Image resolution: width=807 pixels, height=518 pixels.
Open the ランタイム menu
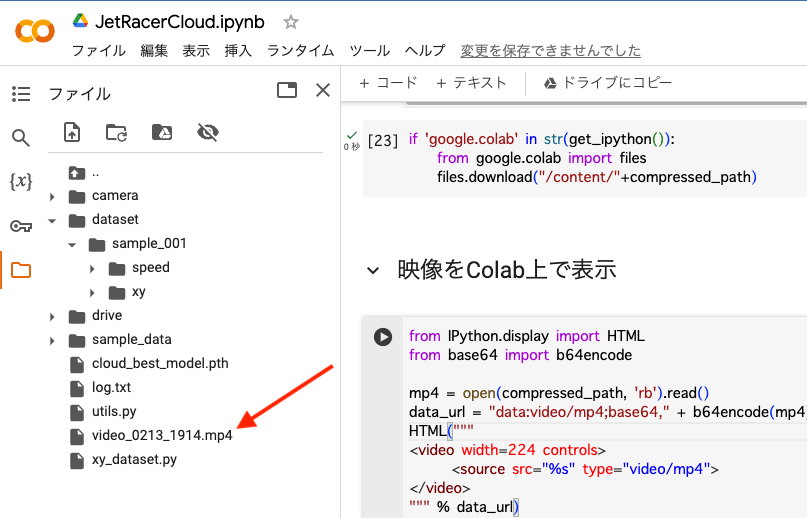[301, 50]
